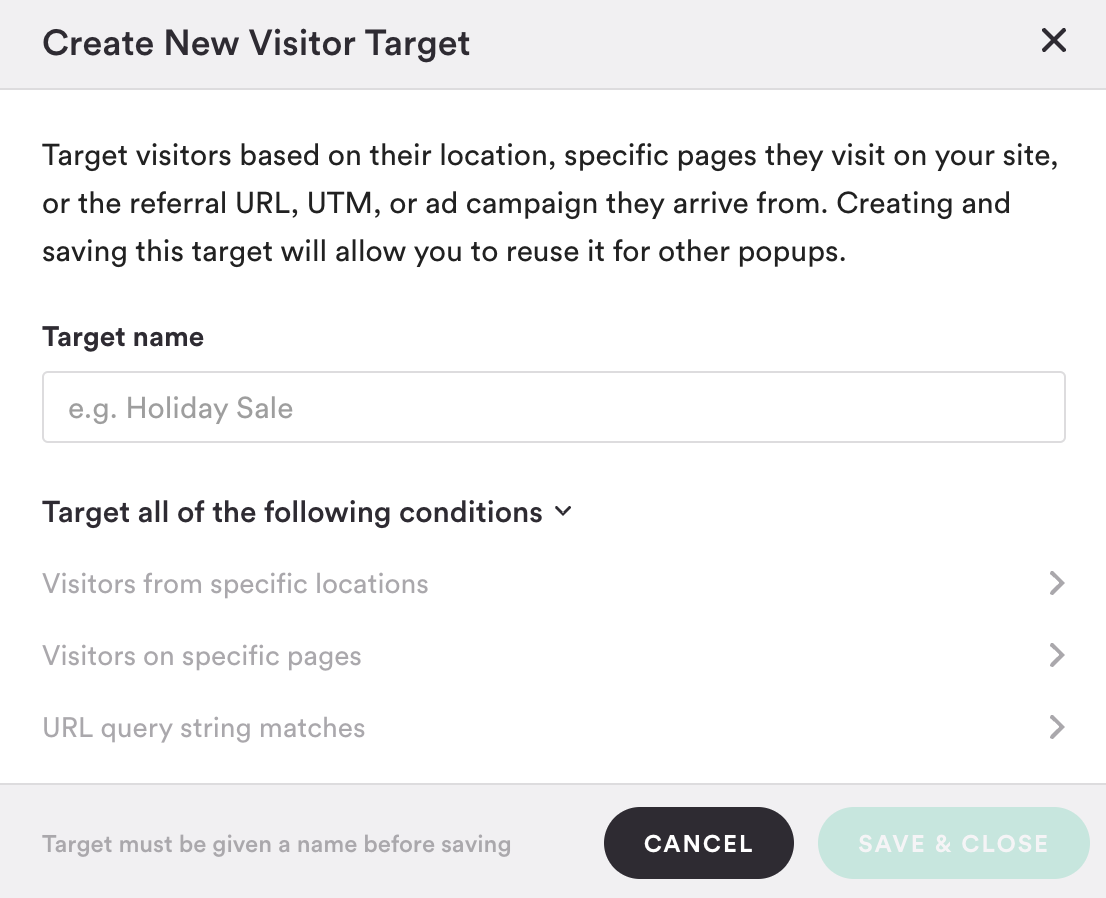Click the SAVE & CLOSE button
Viewport: 1106px width, 898px height.
click(x=954, y=843)
